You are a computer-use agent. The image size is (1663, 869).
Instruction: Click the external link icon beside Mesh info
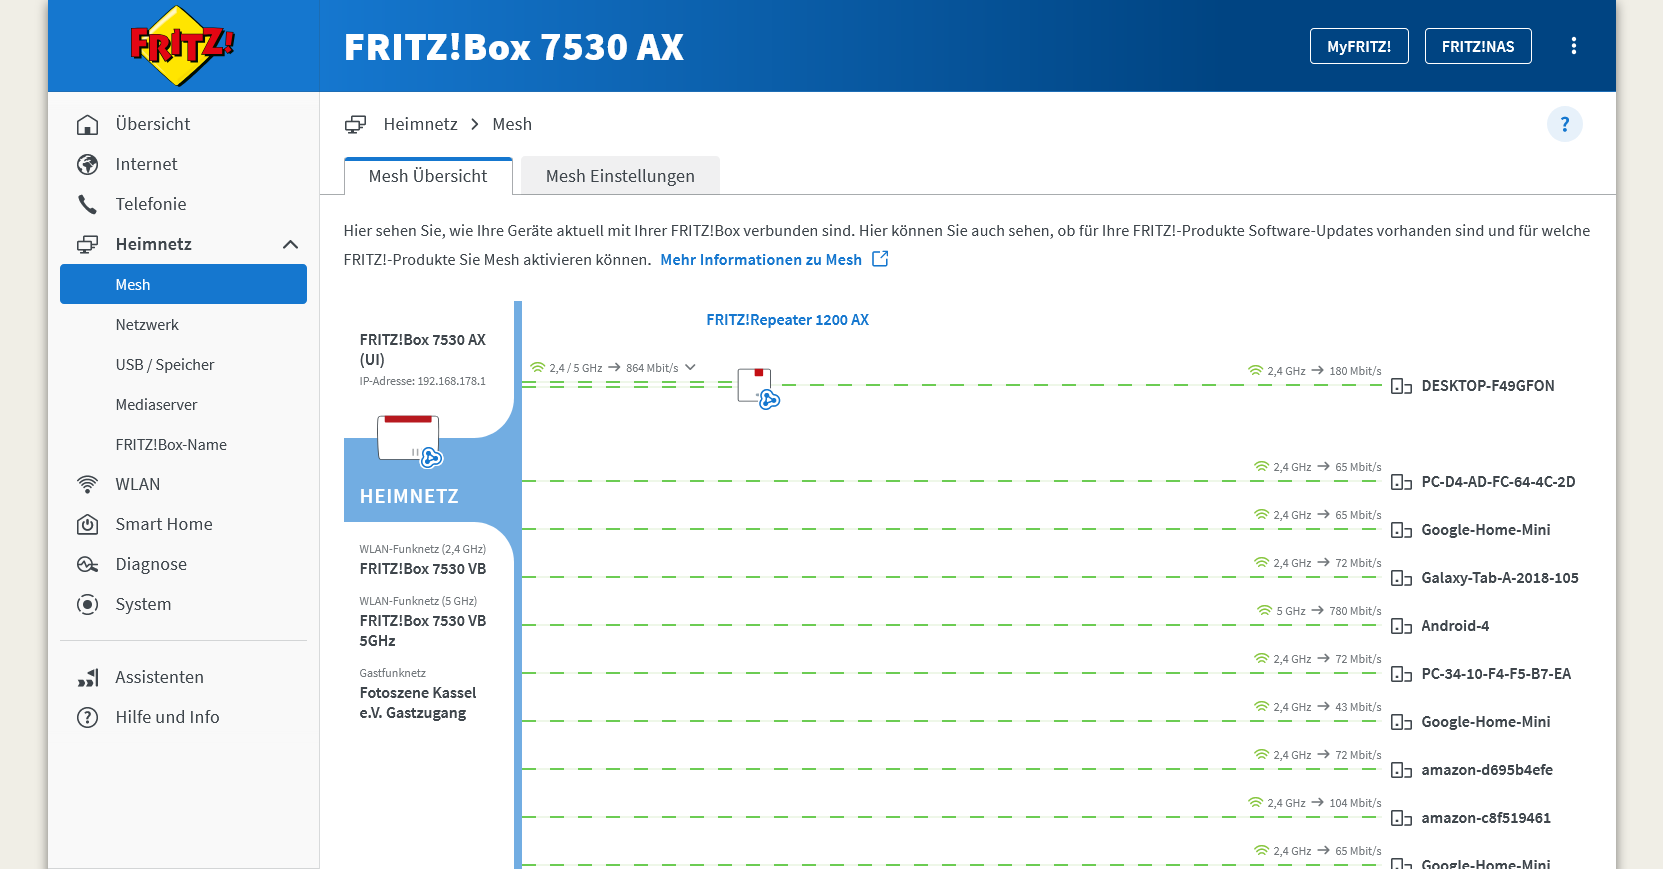pos(880,259)
